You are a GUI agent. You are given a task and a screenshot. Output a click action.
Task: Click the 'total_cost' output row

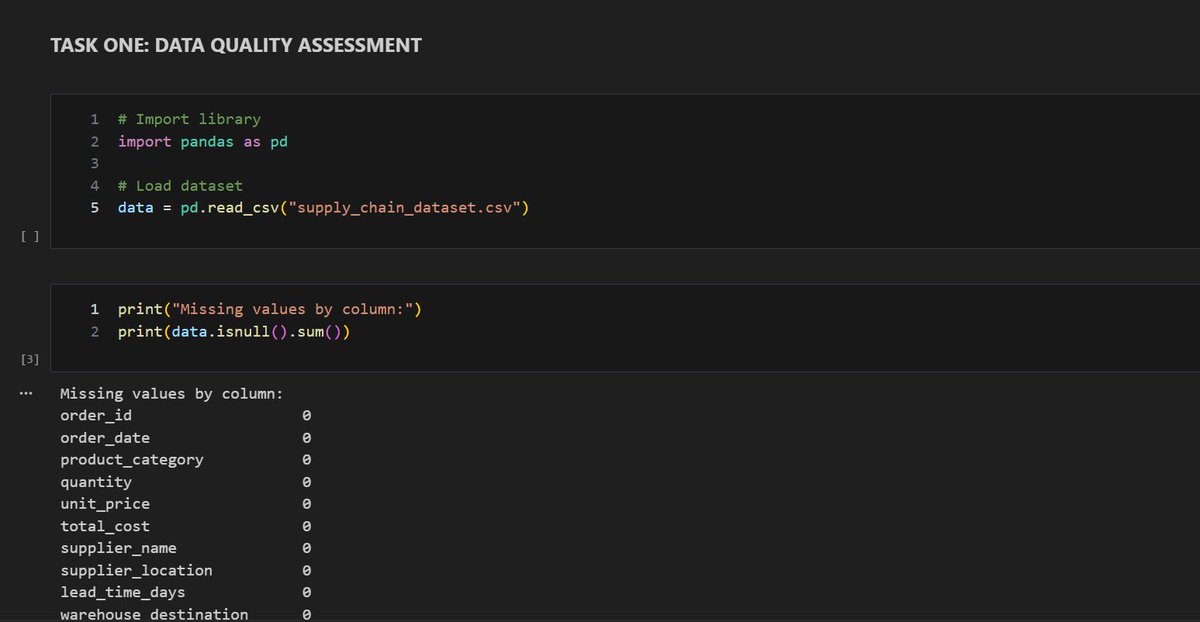(186, 525)
